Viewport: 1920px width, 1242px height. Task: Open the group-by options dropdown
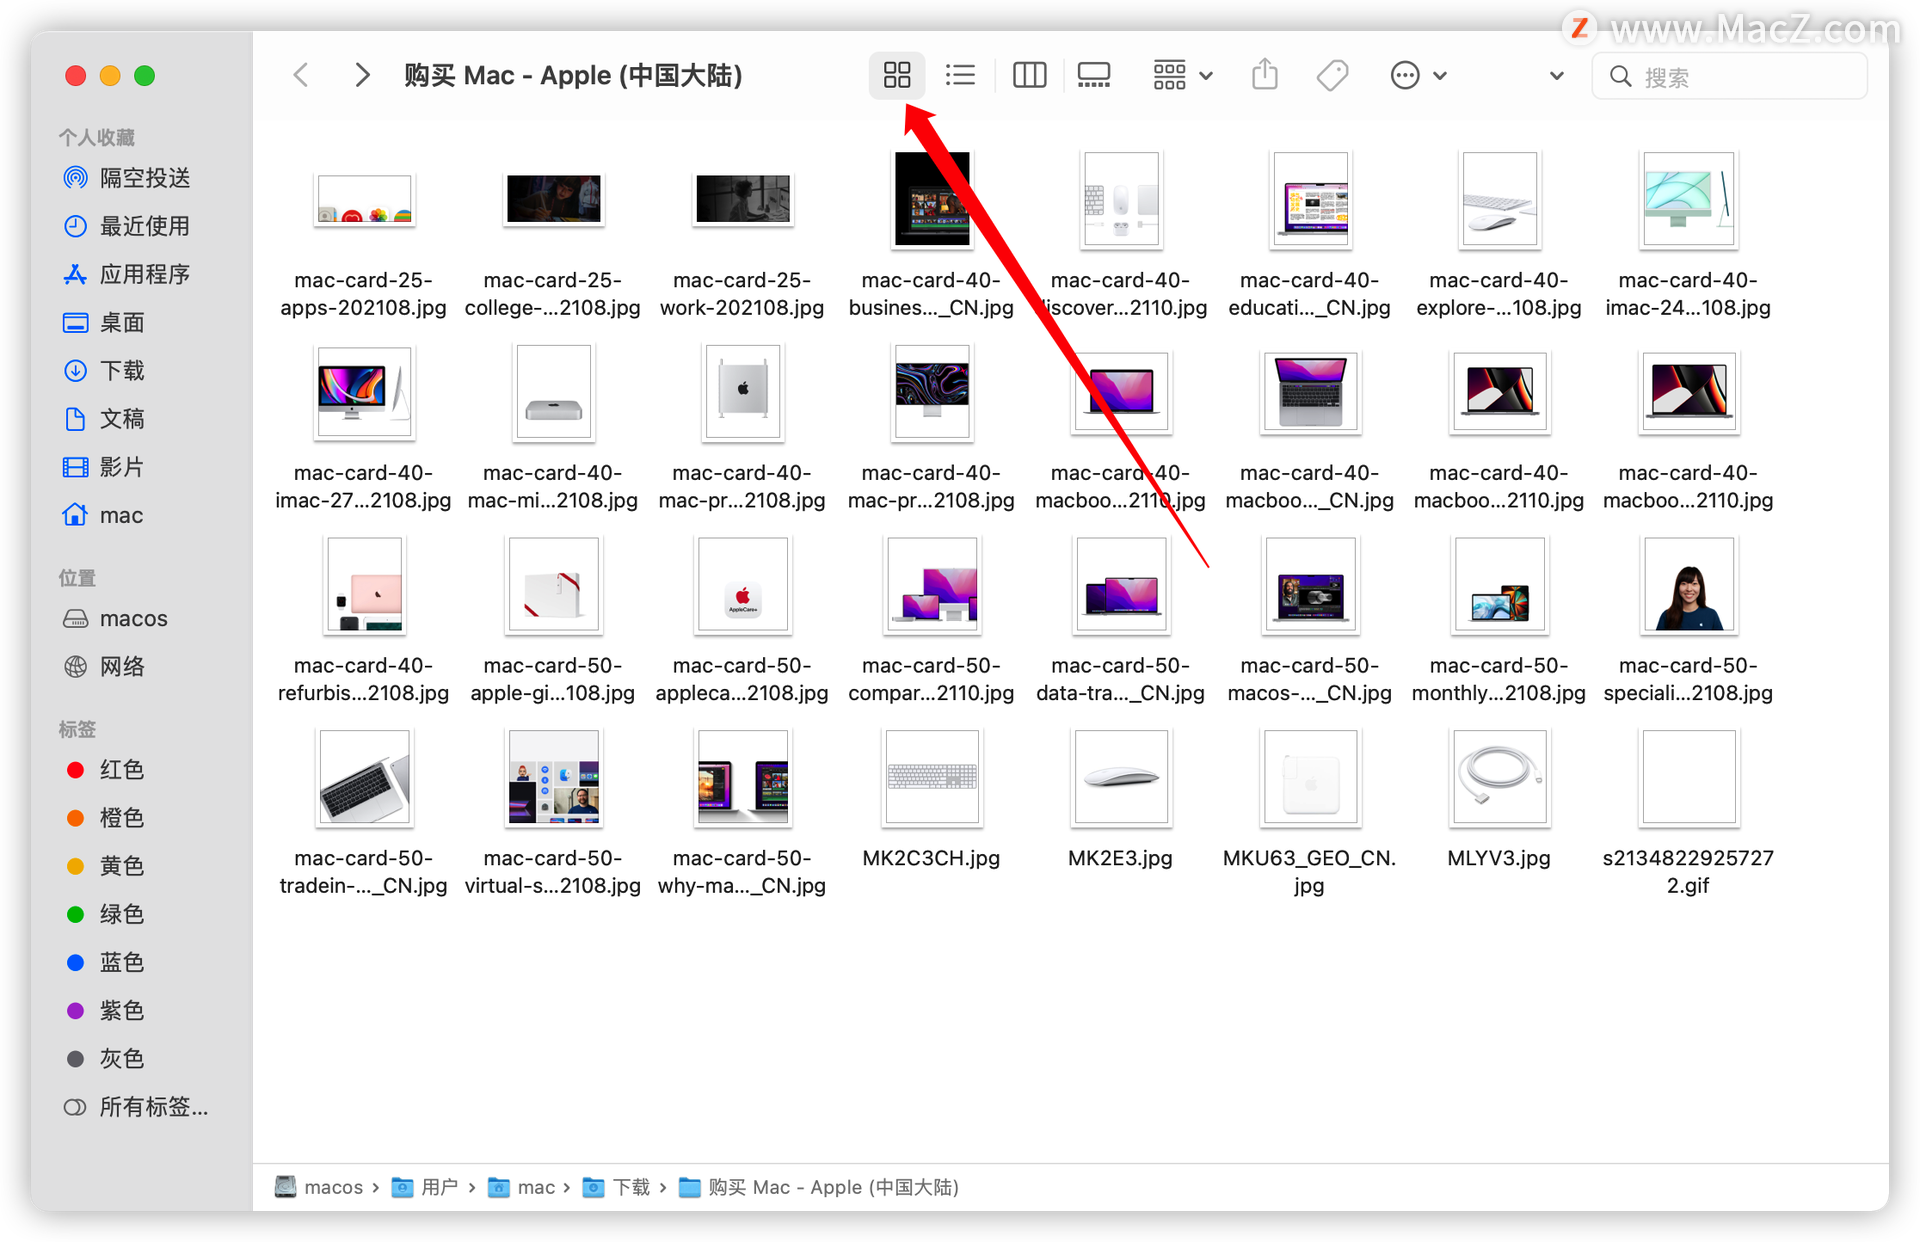[x=1182, y=75]
